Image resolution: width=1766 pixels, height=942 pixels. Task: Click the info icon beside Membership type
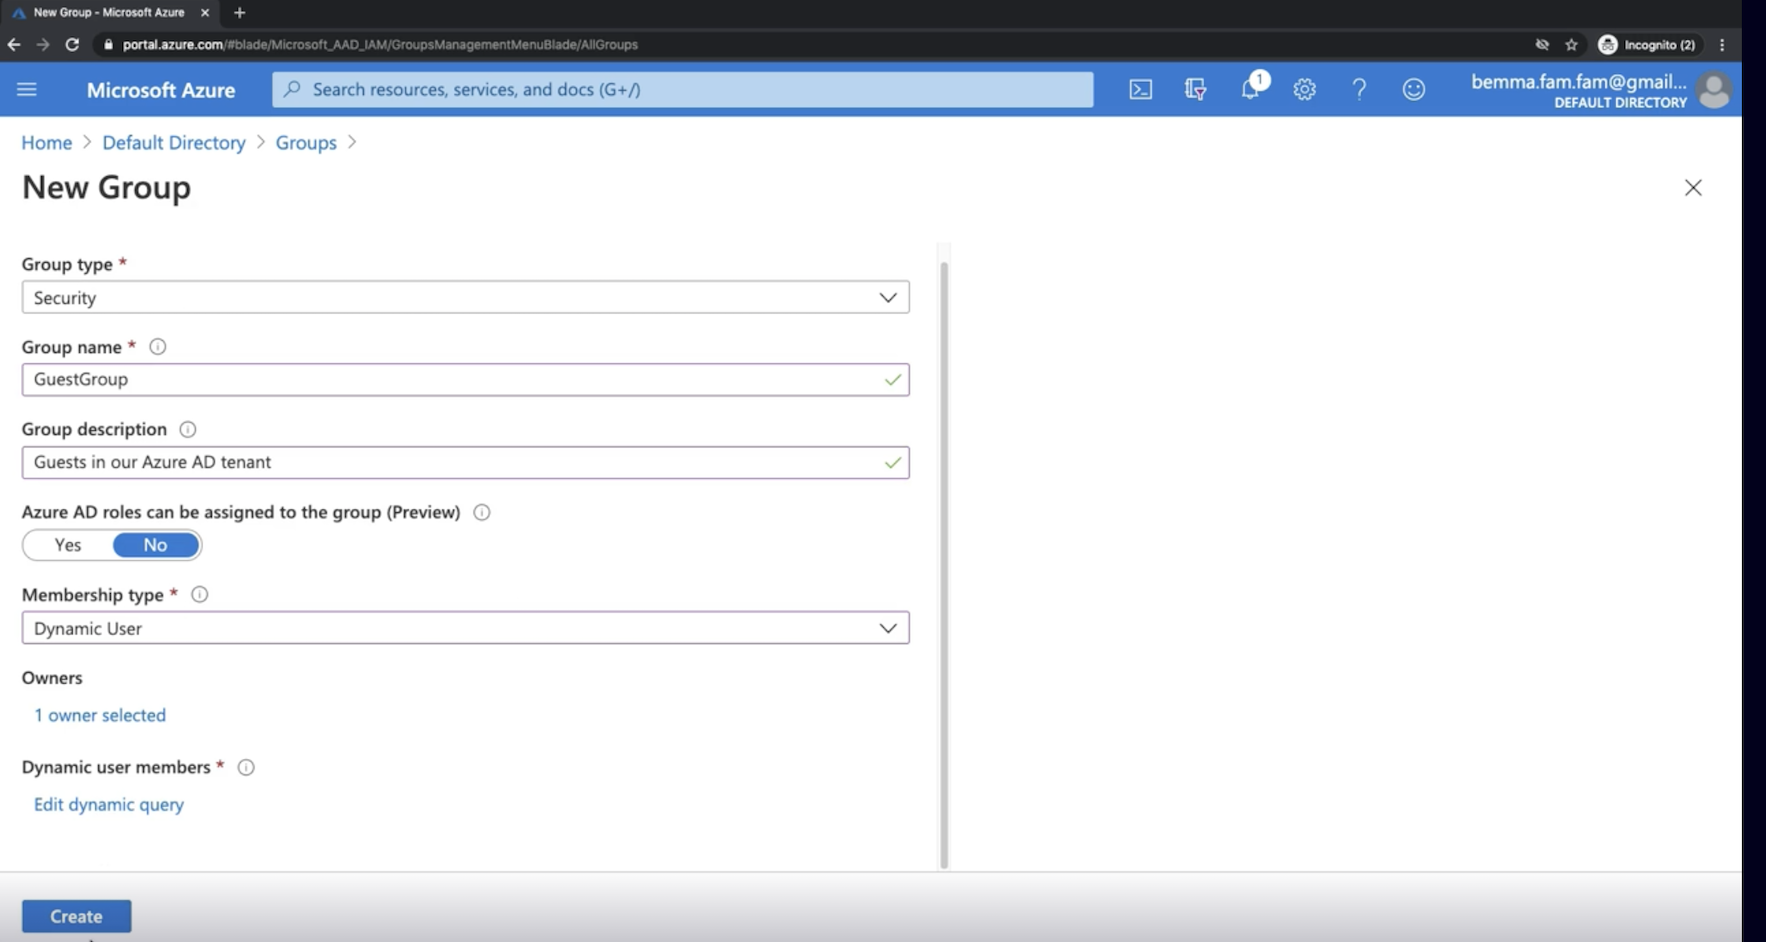[x=199, y=594]
